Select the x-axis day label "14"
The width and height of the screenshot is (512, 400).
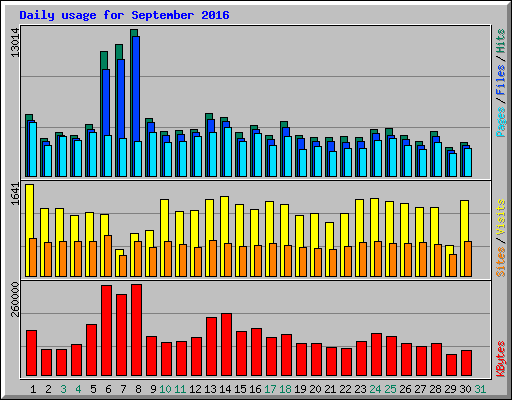click(x=225, y=389)
